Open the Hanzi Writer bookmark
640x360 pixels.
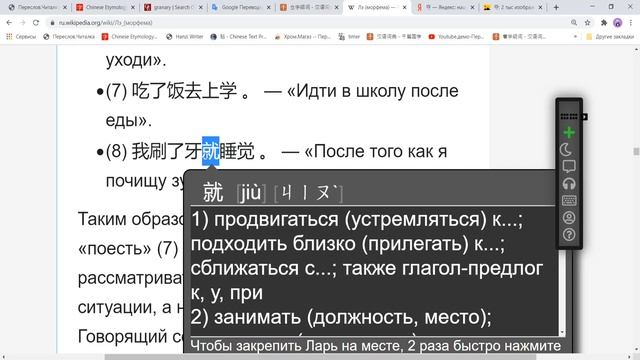pyautogui.click(x=185, y=36)
